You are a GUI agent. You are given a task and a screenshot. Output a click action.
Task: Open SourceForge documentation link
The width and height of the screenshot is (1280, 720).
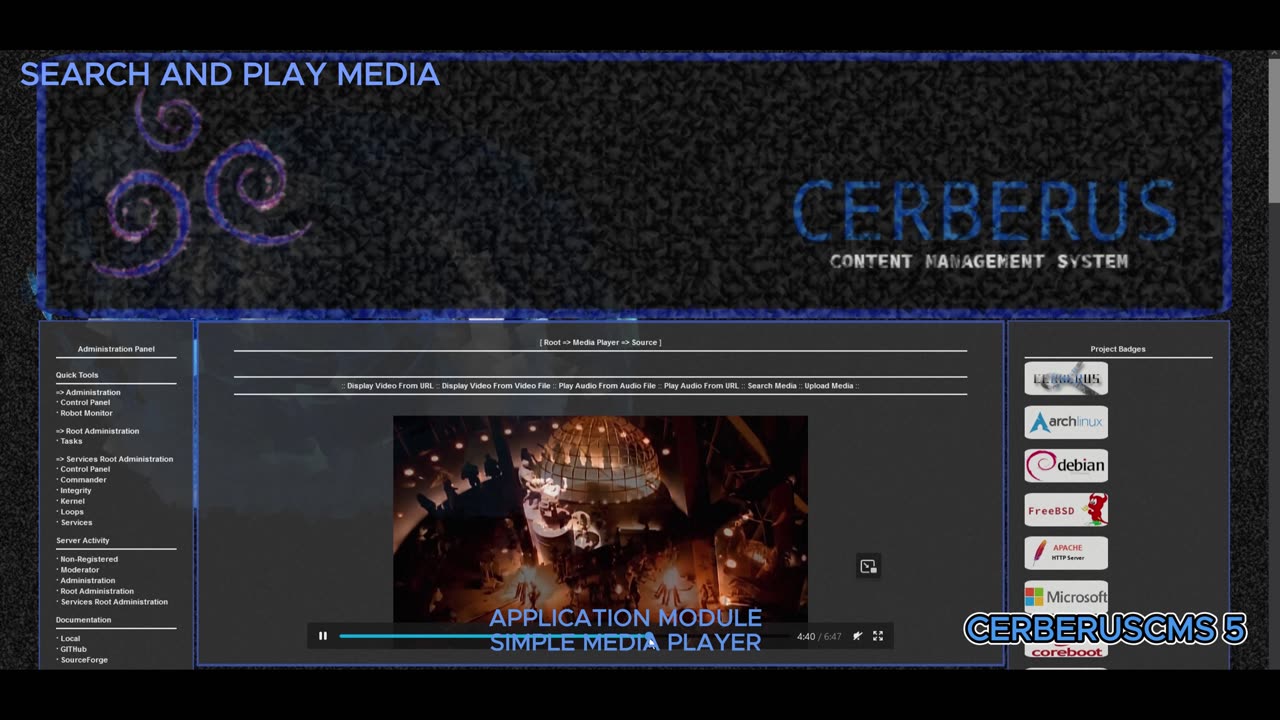(84, 660)
